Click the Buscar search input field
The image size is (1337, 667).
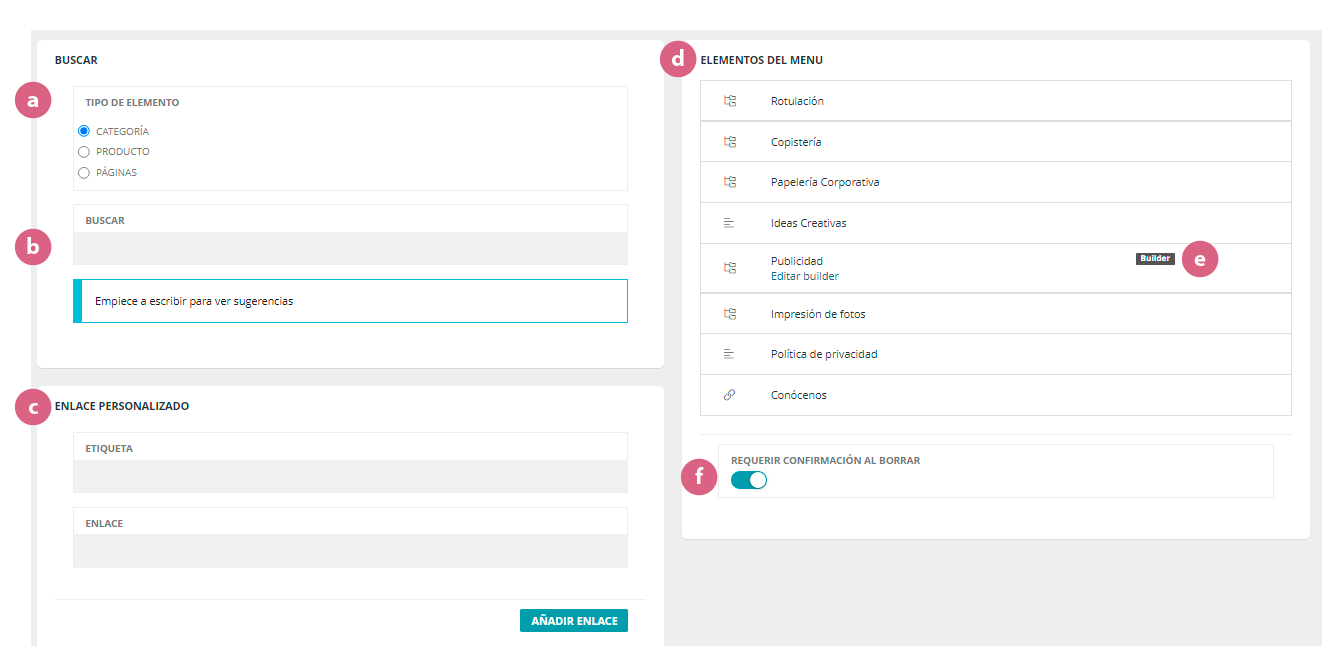coord(350,248)
